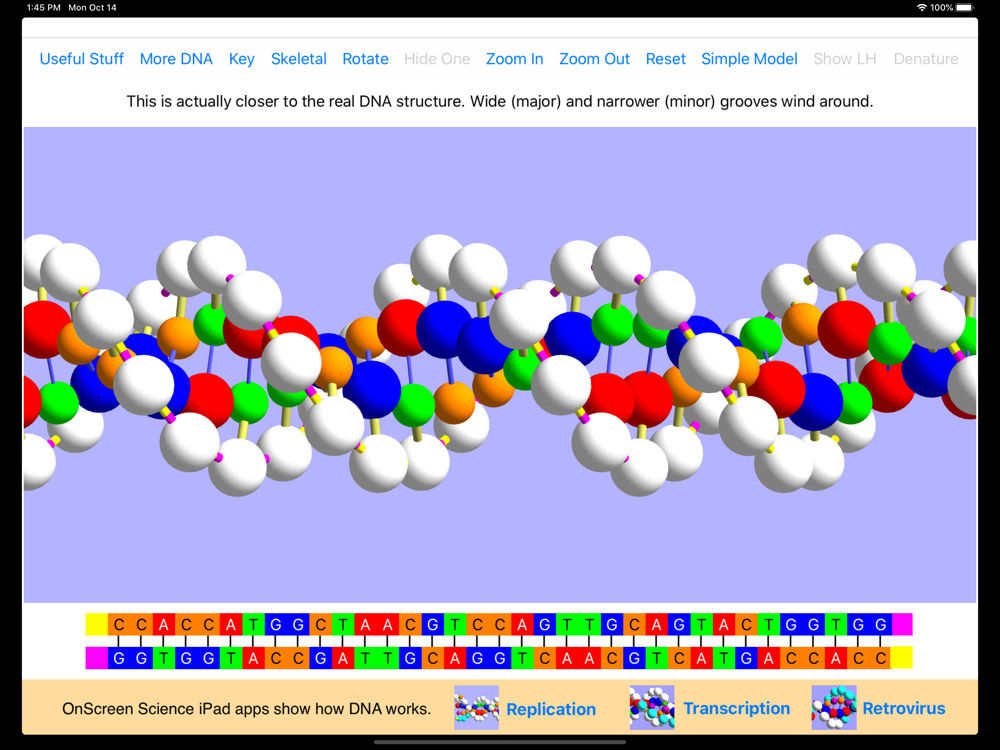Tap the battery indicator icon
The image size is (1000, 750).
(x=965, y=8)
